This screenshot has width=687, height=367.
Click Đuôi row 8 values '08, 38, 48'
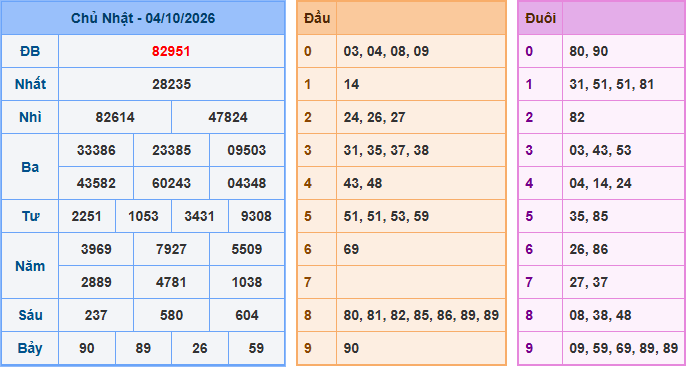(x=600, y=315)
